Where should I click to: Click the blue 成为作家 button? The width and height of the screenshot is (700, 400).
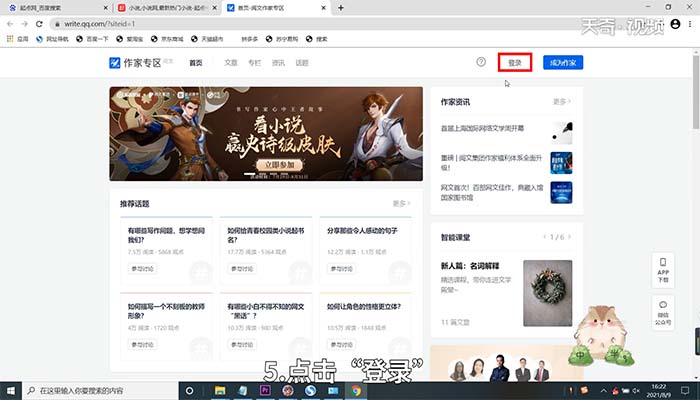click(x=563, y=63)
